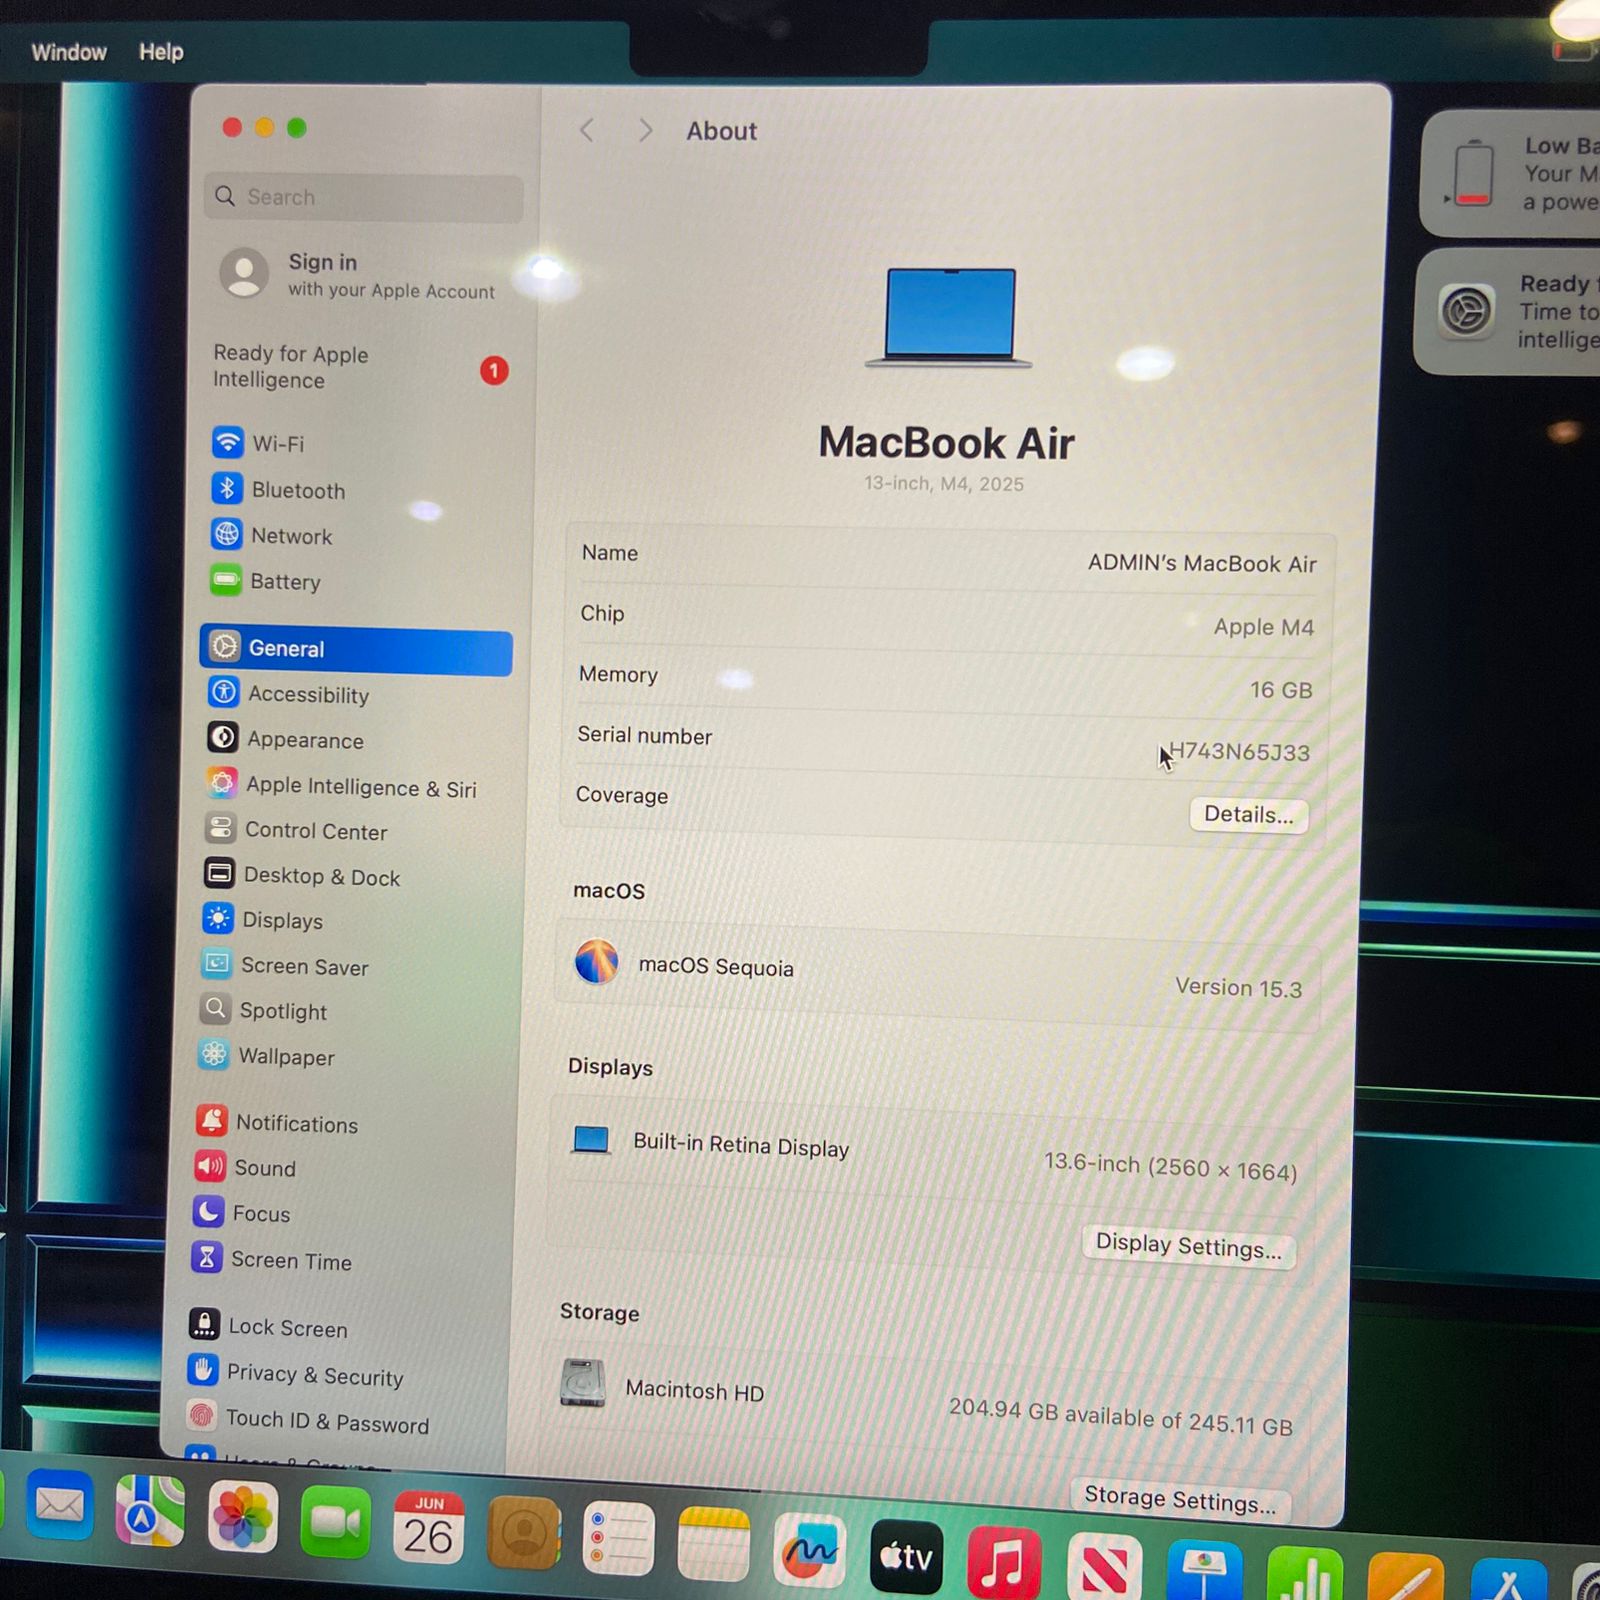This screenshot has width=1600, height=1600.
Task: Click the Storage Settings… button
Action: click(1179, 1499)
